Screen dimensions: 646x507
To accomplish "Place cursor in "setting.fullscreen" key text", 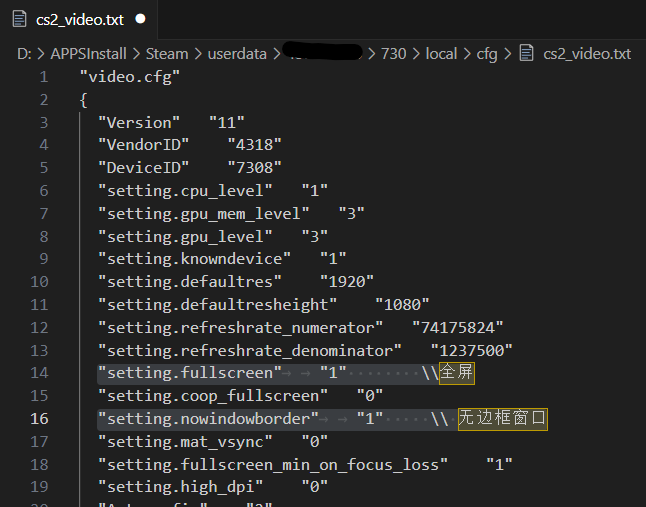I will 190,373.
